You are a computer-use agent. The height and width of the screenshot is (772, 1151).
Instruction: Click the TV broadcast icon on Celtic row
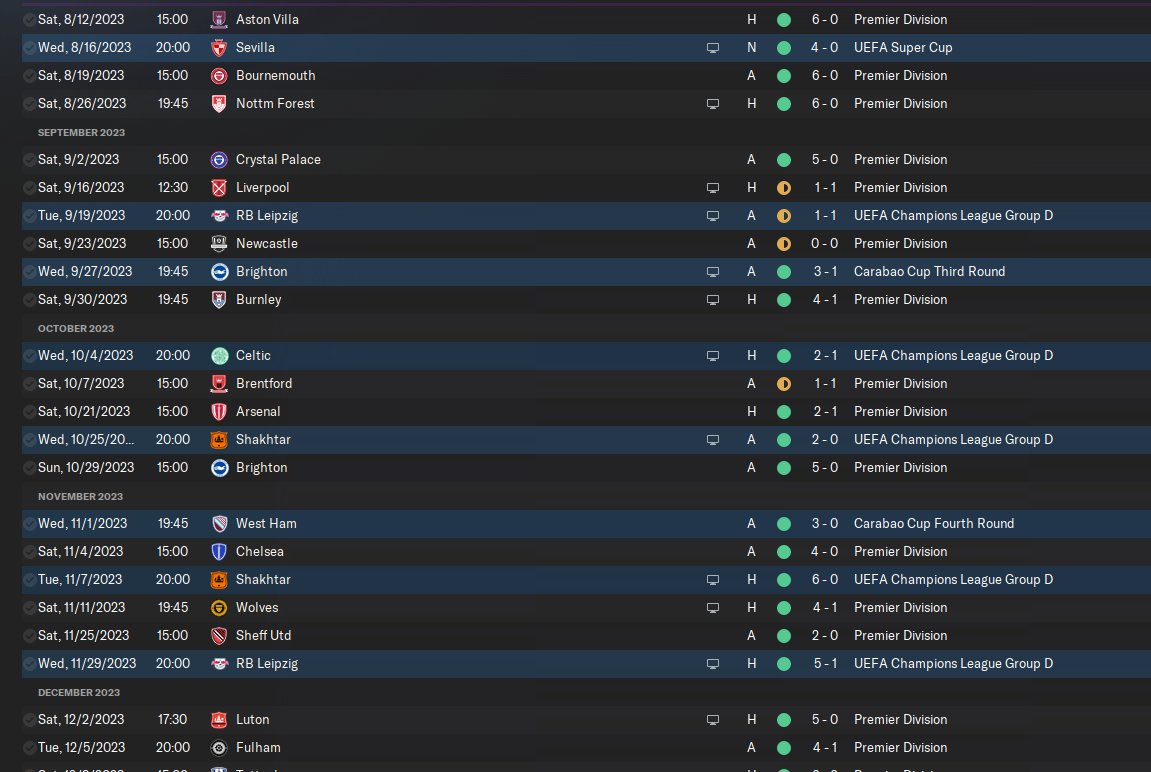(713, 355)
